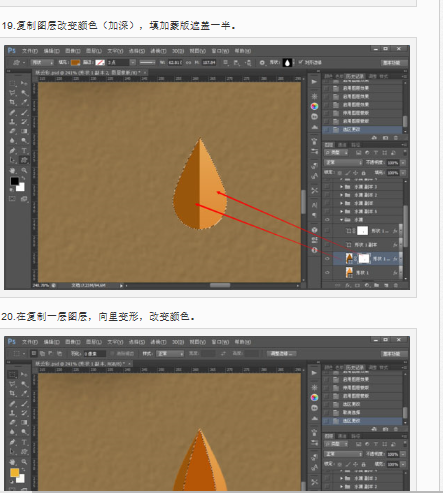Select Type tool in upper Photoshop window
443x493 pixels.
pyautogui.click(x=24, y=151)
